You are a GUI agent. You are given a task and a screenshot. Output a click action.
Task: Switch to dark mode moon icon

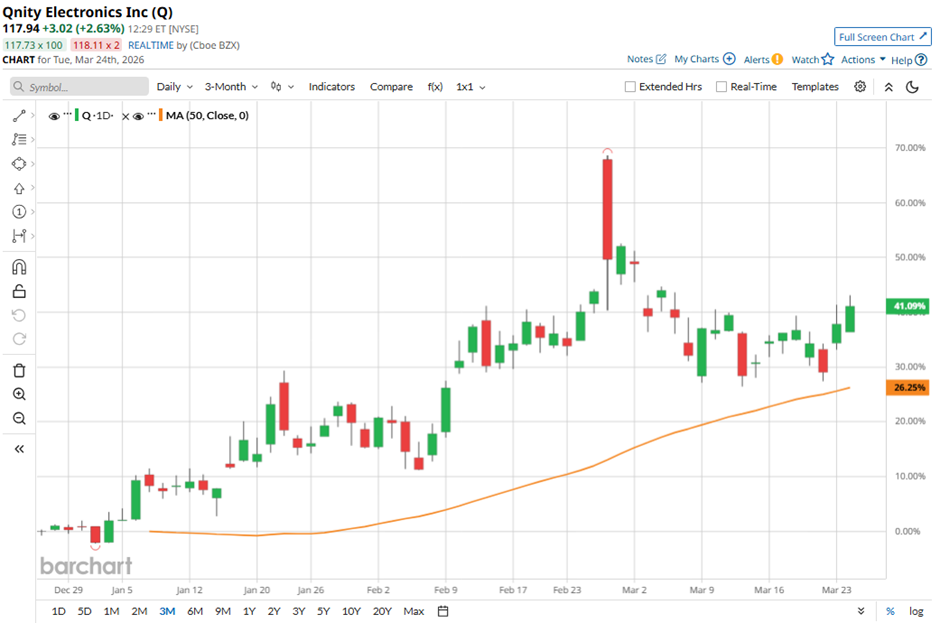pyautogui.click(x=912, y=87)
